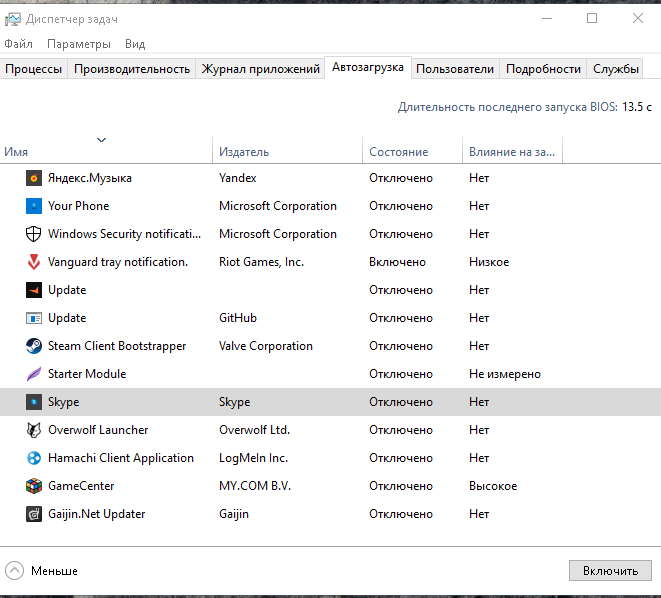Click the Включено status of Vanguard
The height and width of the screenshot is (598, 661).
(397, 262)
